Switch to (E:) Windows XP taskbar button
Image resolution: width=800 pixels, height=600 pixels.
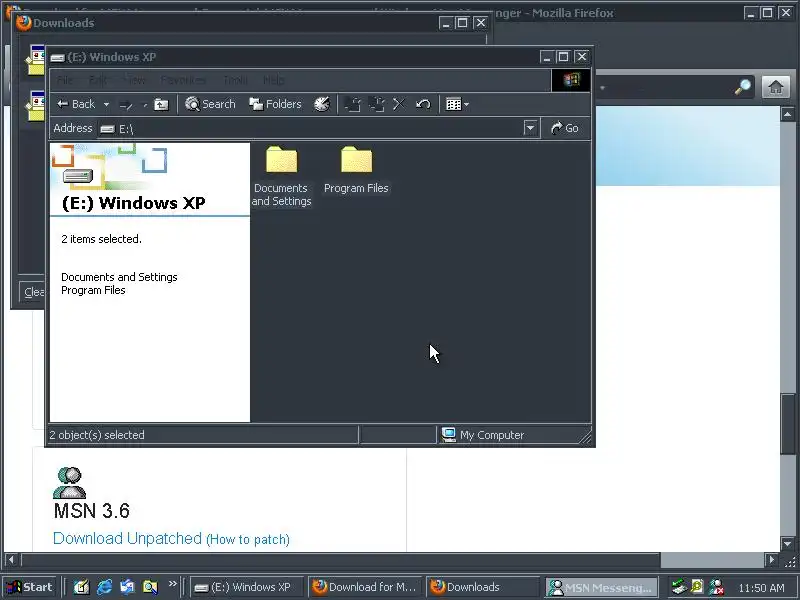point(247,587)
